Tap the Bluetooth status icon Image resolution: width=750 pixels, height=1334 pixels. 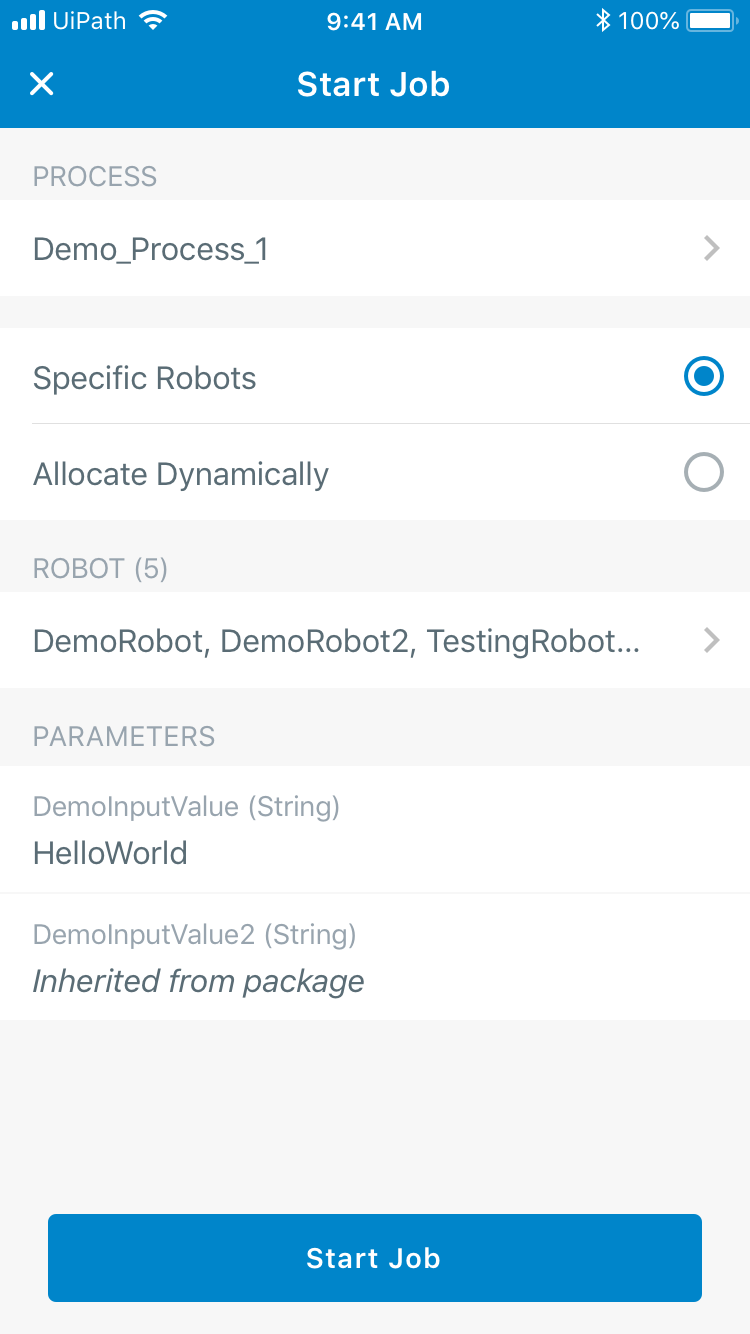point(602,21)
